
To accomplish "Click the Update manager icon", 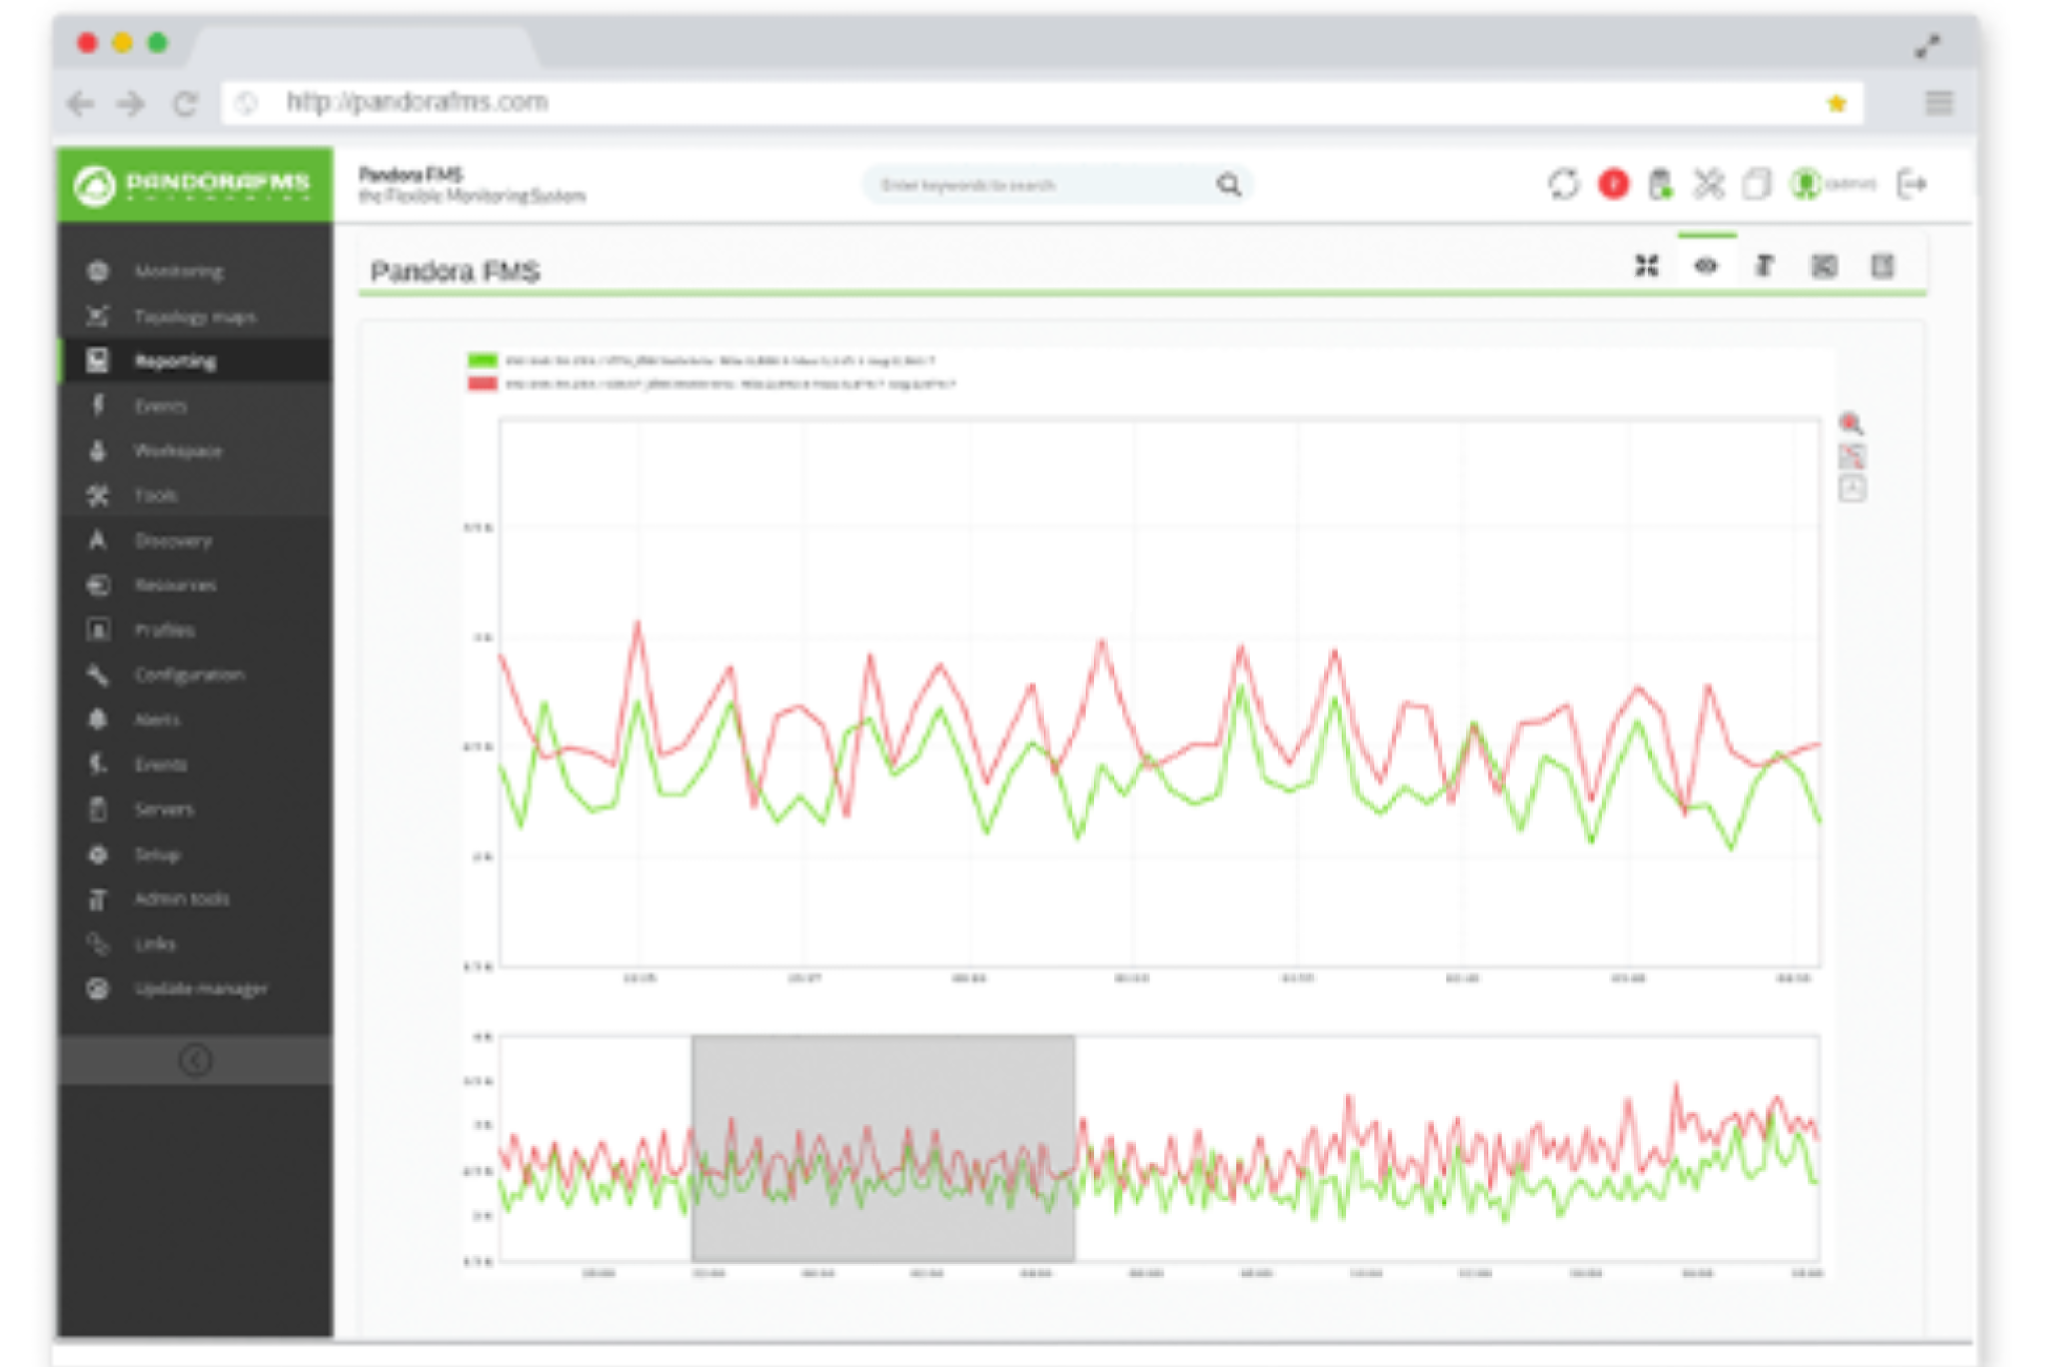I will pyautogui.click(x=97, y=989).
